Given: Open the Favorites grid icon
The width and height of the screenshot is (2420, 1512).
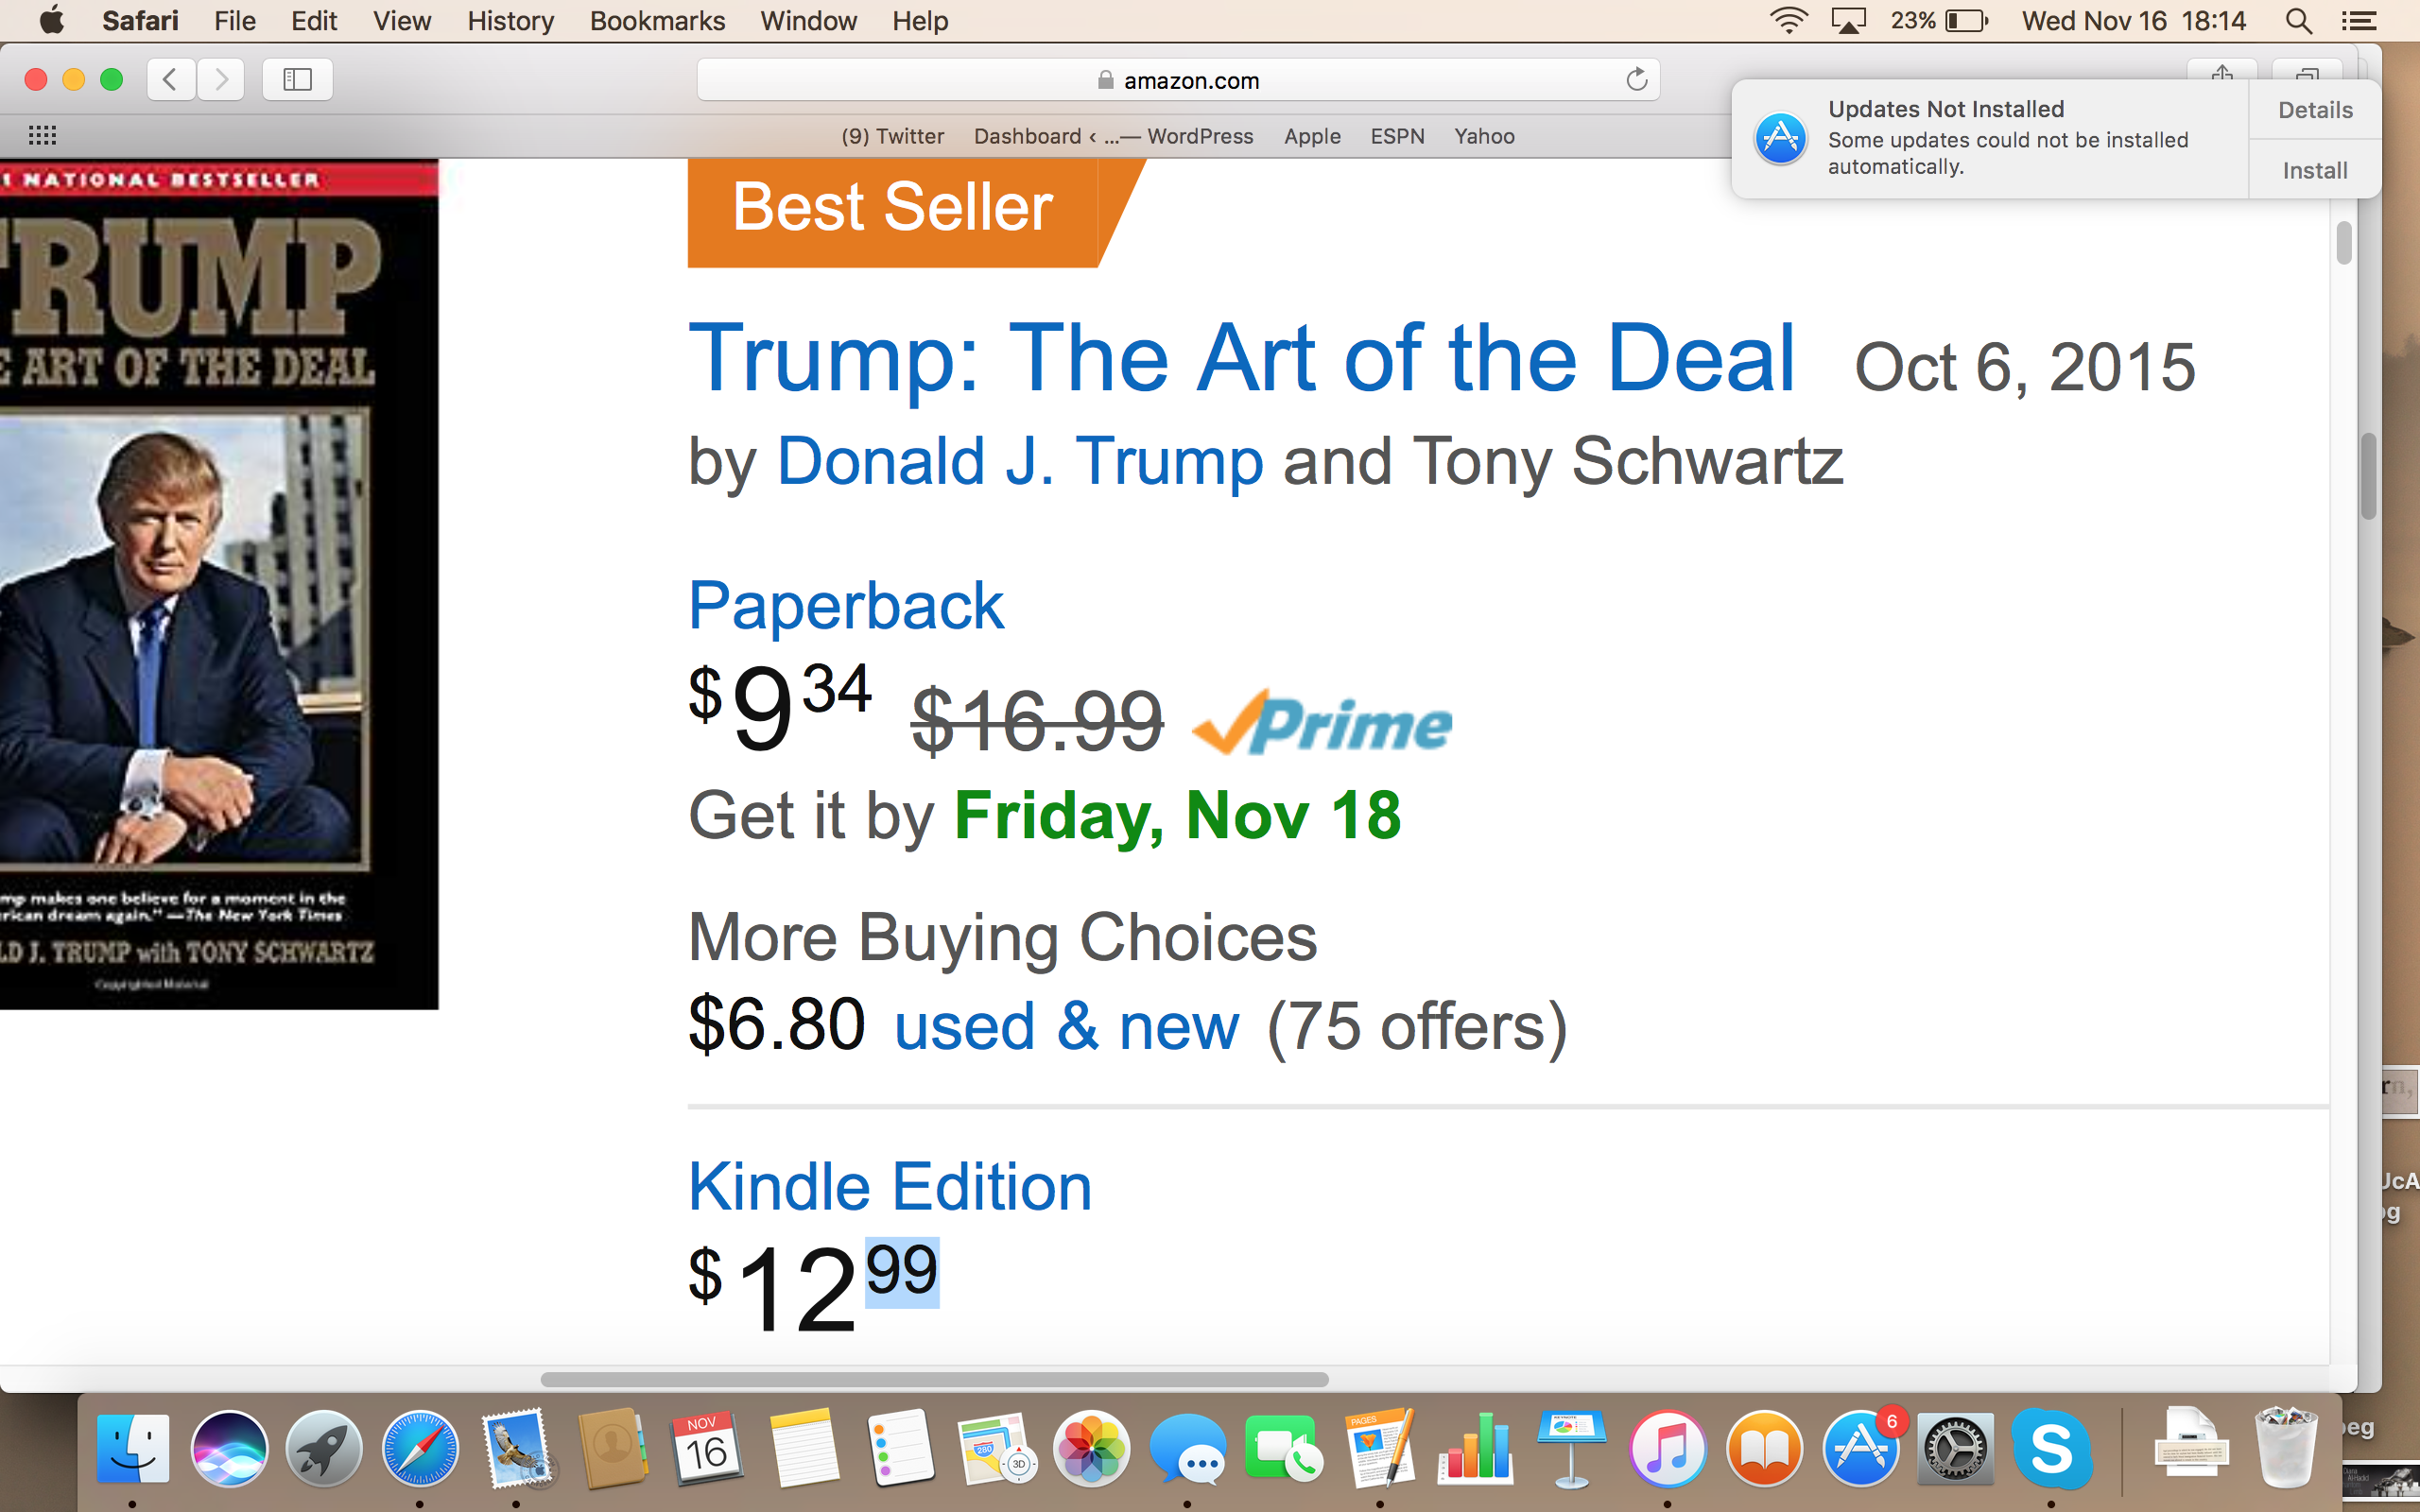Looking at the screenshot, I should pos(42,135).
